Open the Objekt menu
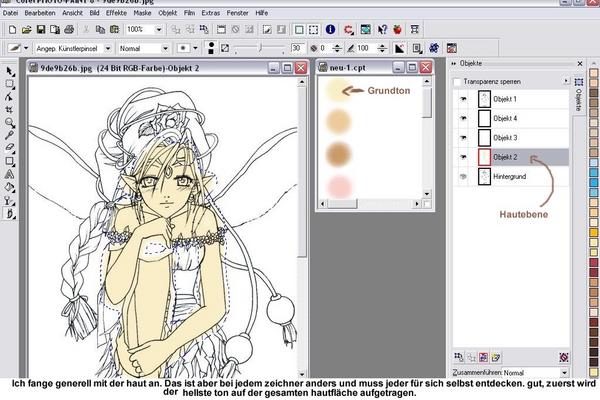 (x=168, y=13)
